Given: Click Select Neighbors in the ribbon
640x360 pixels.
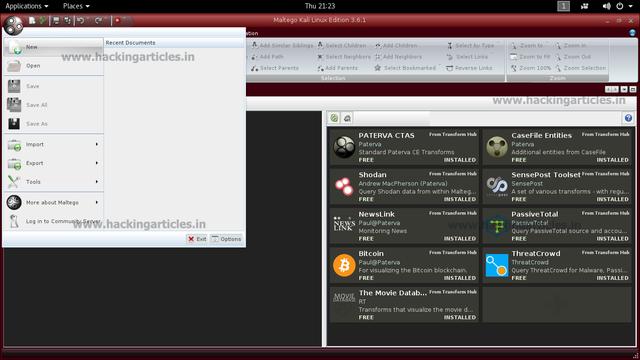Looking at the screenshot, I should click(344, 57).
